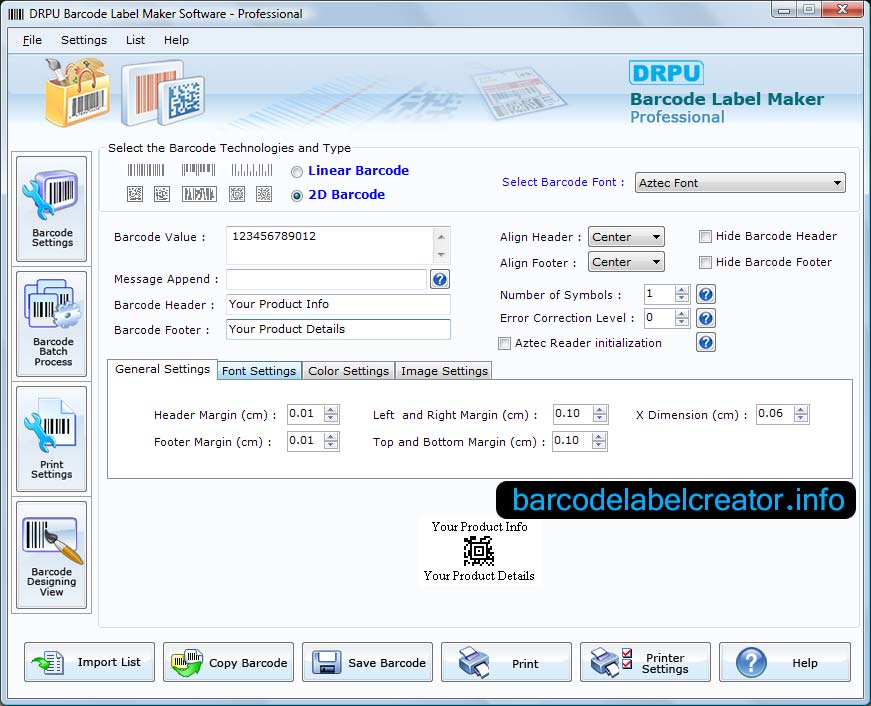Adjust Number of Symbols spinner
Viewport: 871px width, 706px height.
pyautogui.click(x=682, y=294)
